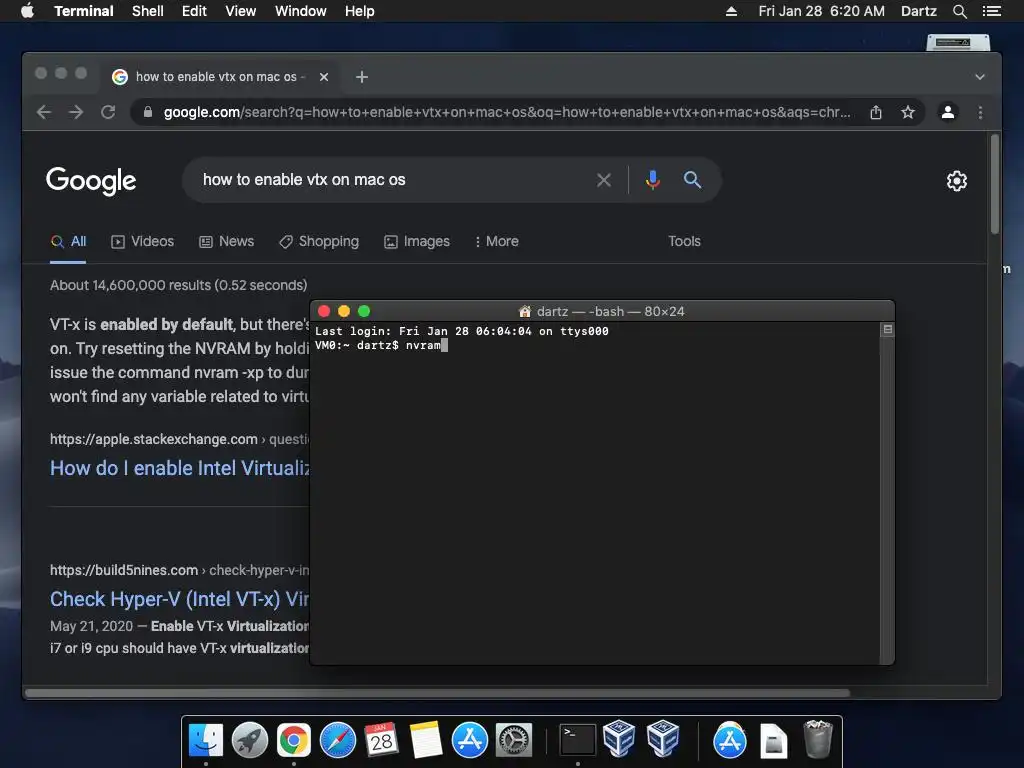
Task: Click Google Chrome in the Dock
Action: tap(294, 740)
